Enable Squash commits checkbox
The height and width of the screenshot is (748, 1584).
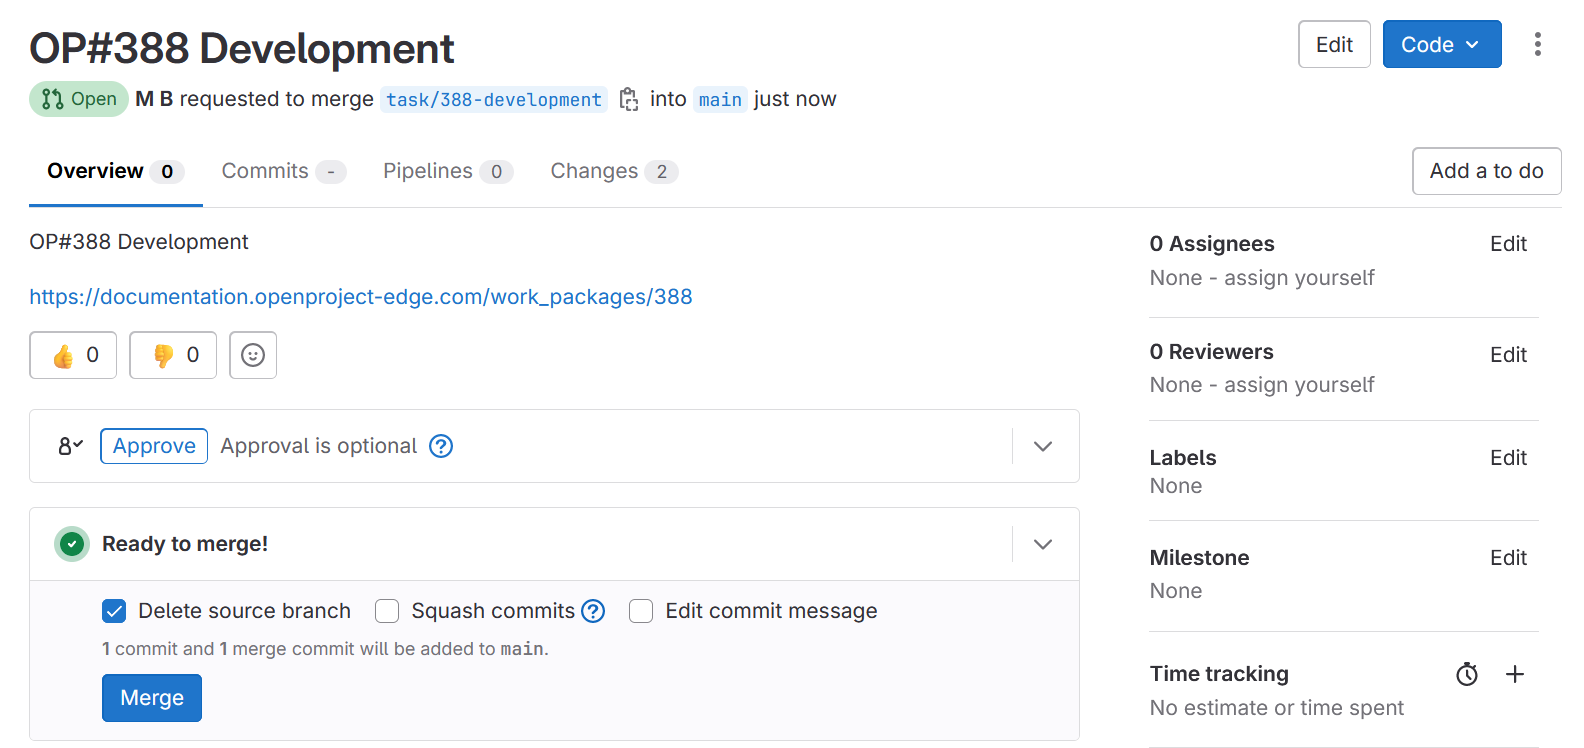(x=387, y=611)
